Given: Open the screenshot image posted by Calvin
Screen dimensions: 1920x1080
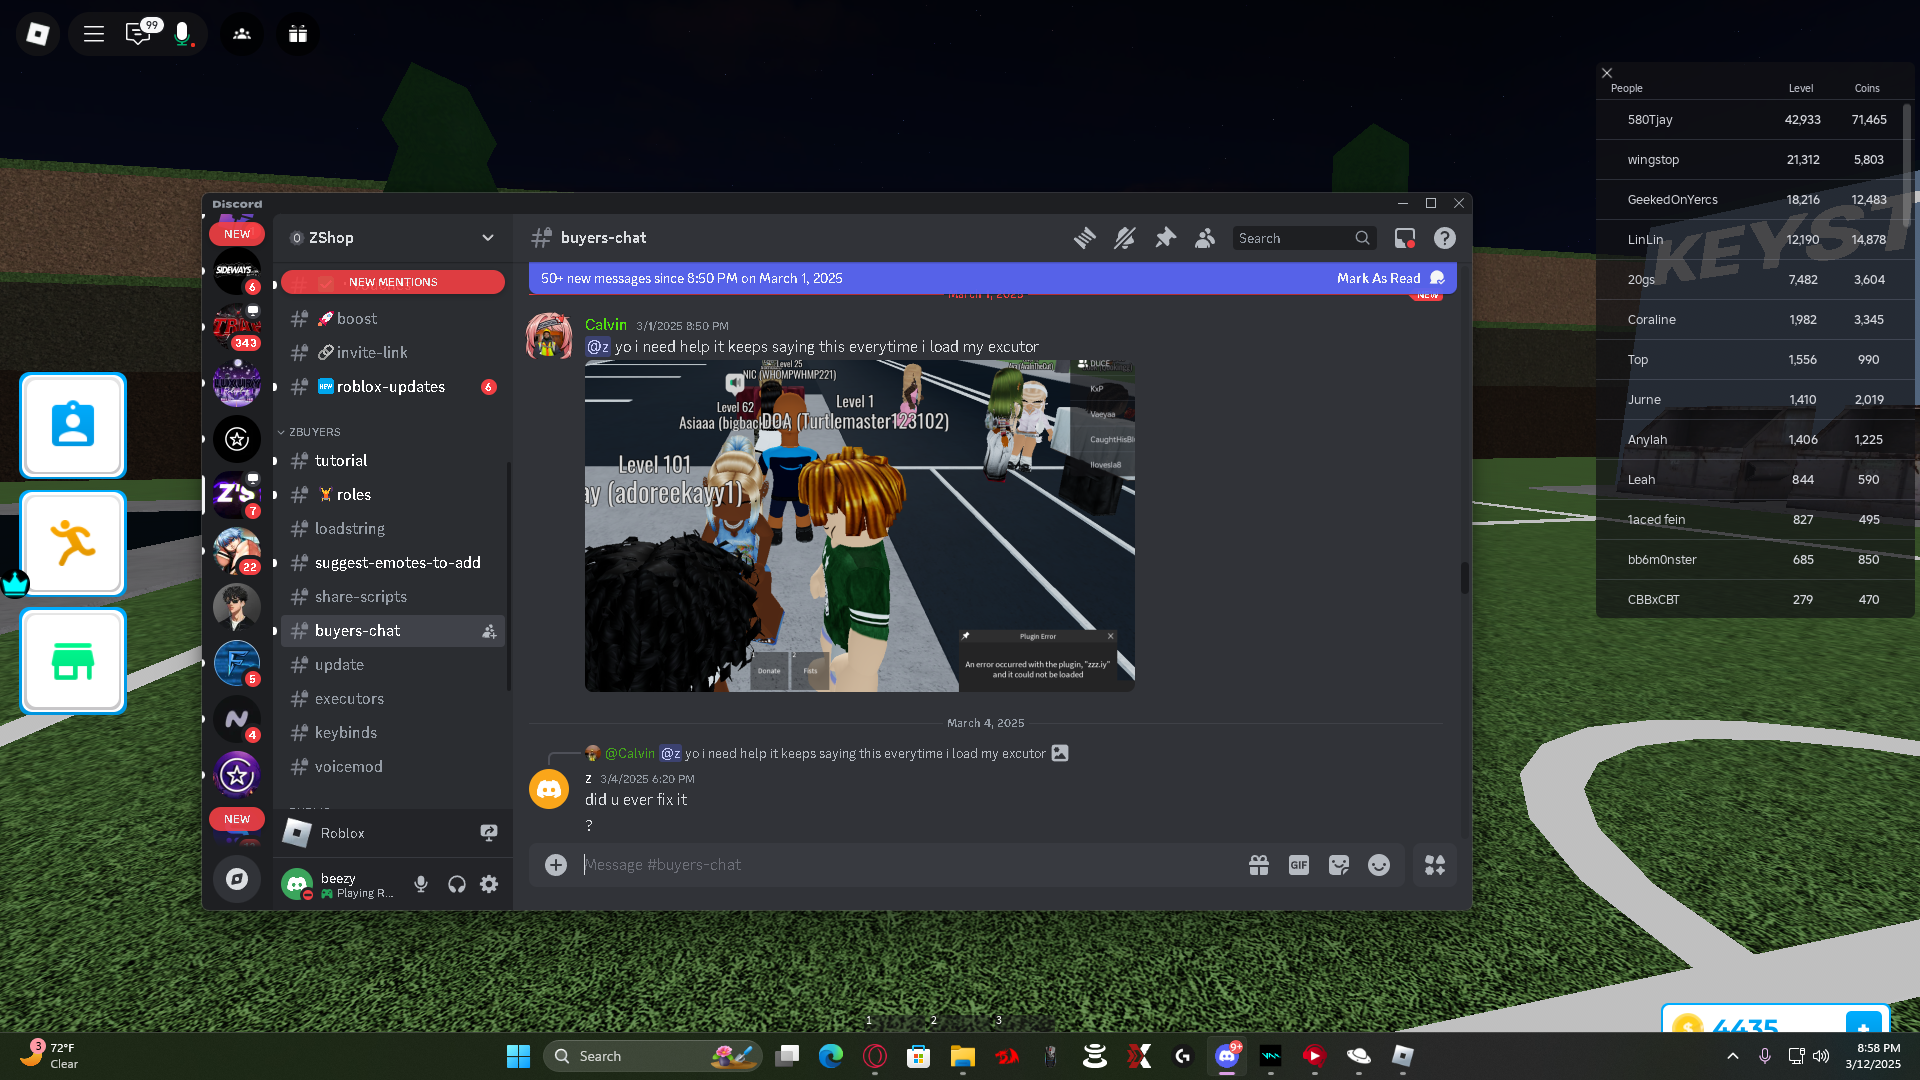Looking at the screenshot, I should coord(860,526).
